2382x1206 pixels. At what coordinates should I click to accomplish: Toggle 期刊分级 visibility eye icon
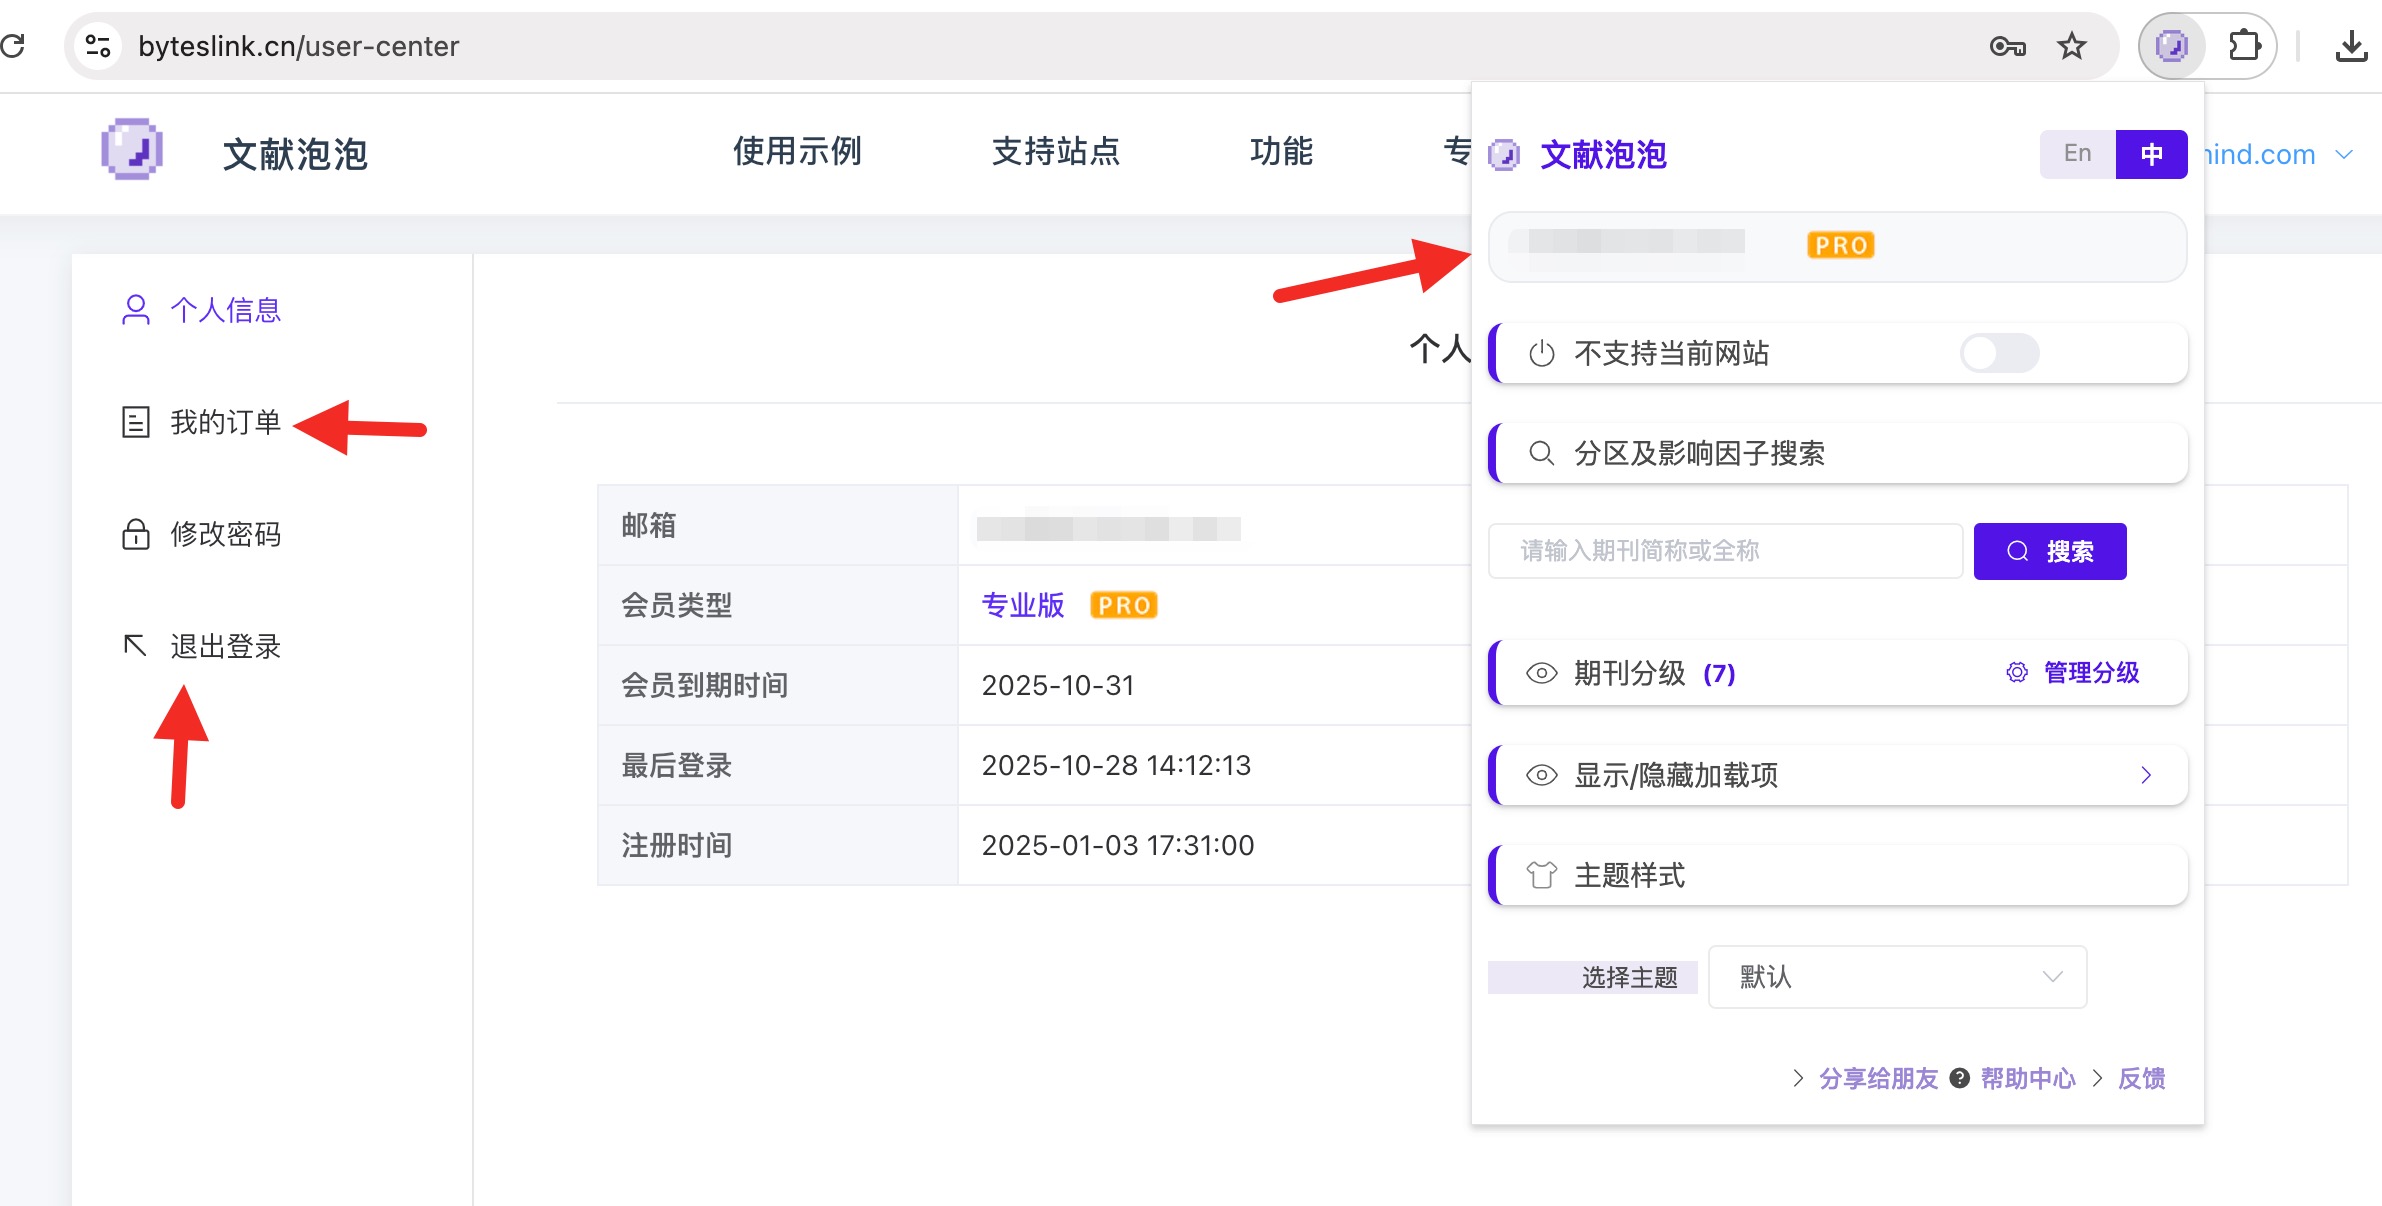[x=1541, y=673]
